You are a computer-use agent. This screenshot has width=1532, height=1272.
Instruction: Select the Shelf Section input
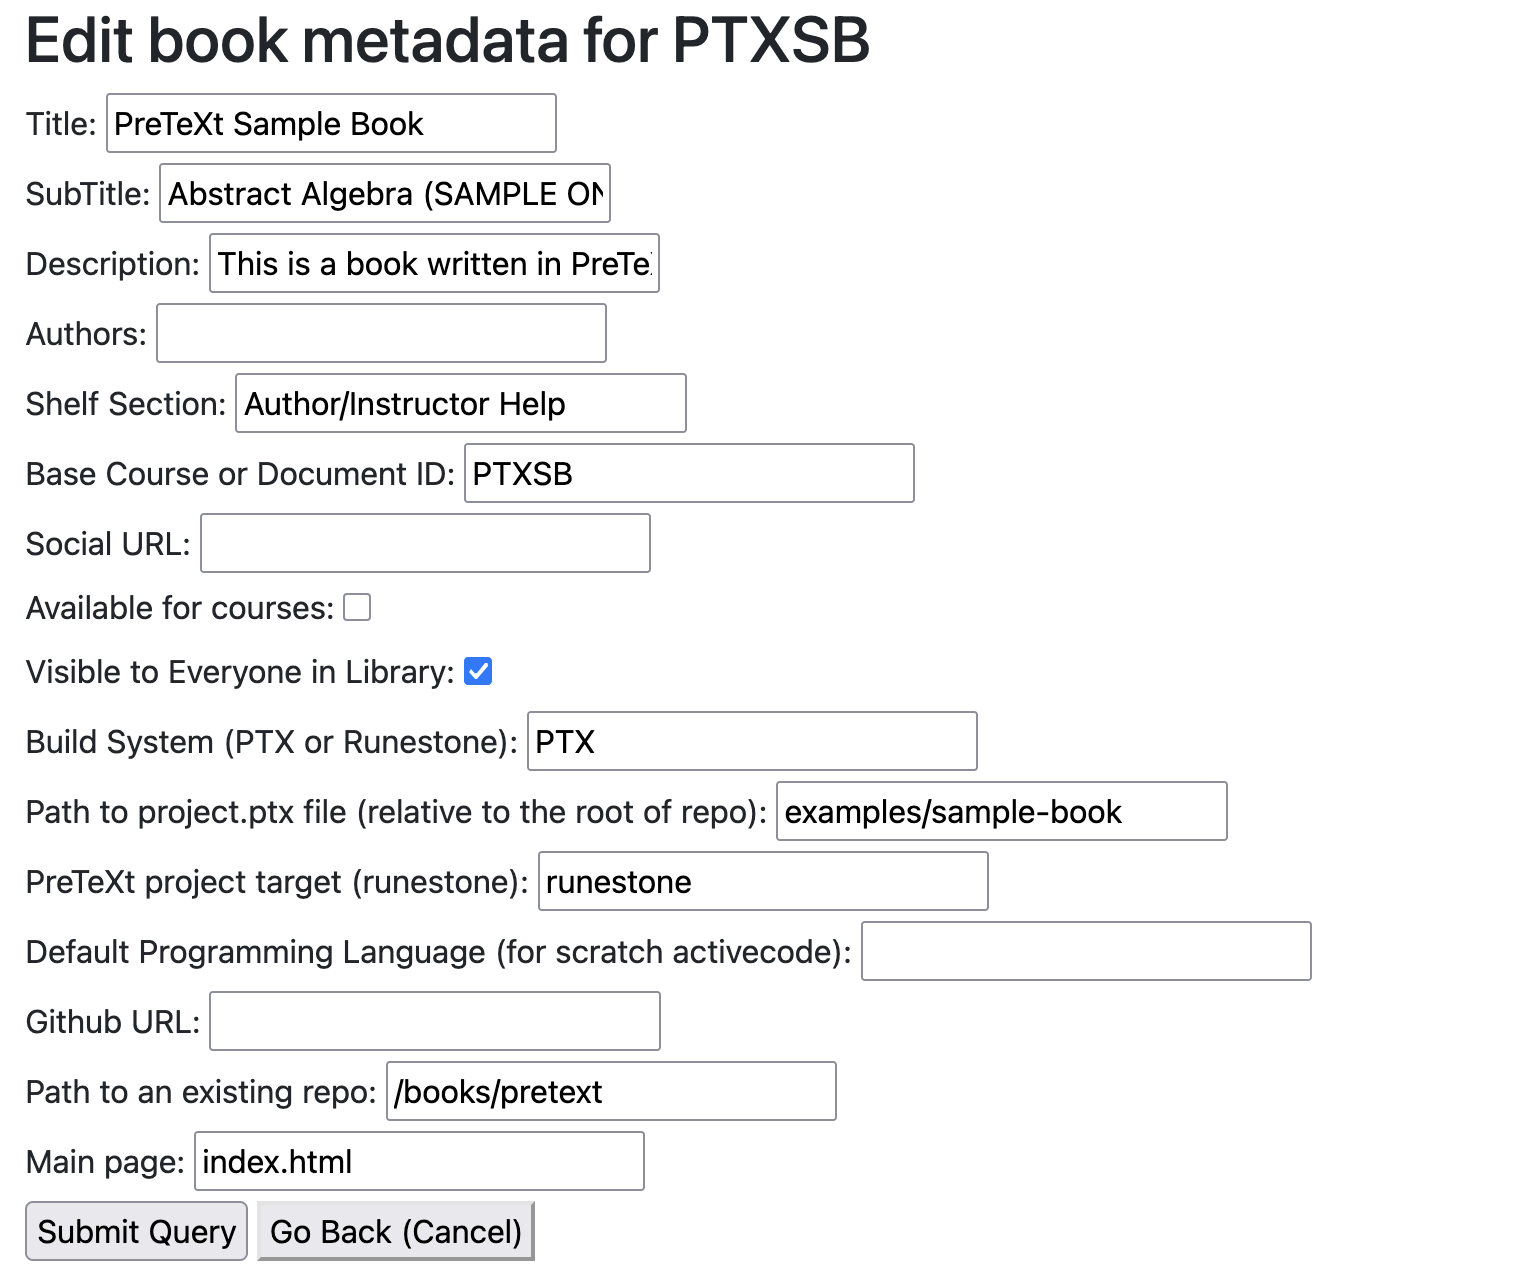[x=459, y=403]
